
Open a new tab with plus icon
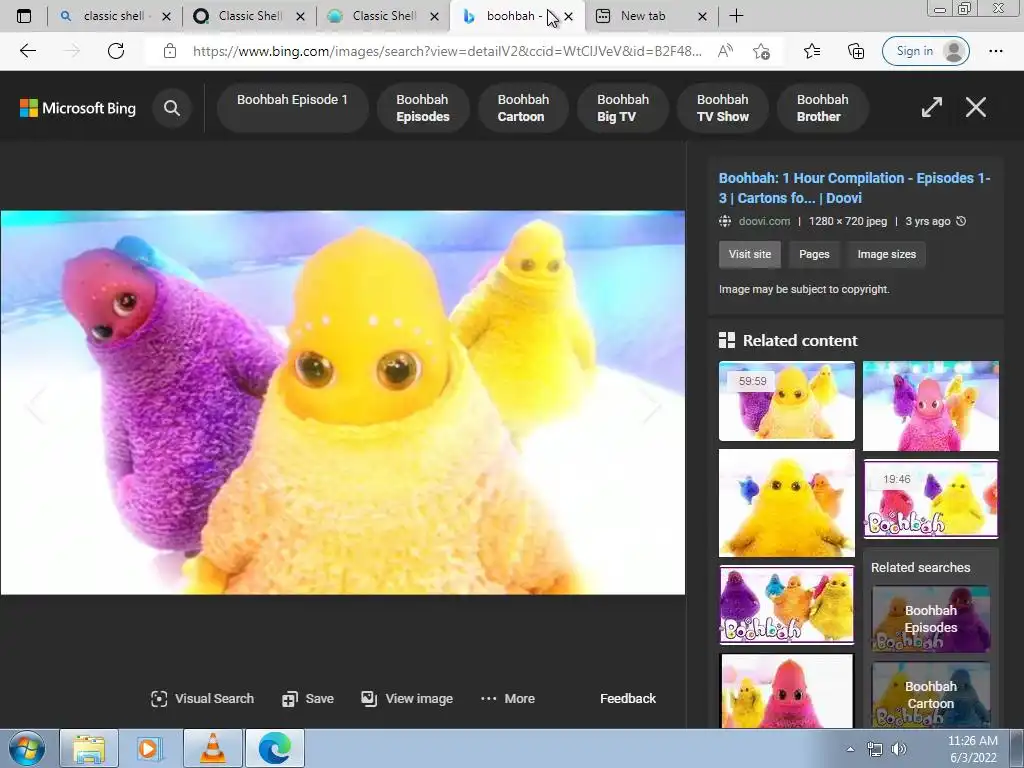coord(736,16)
